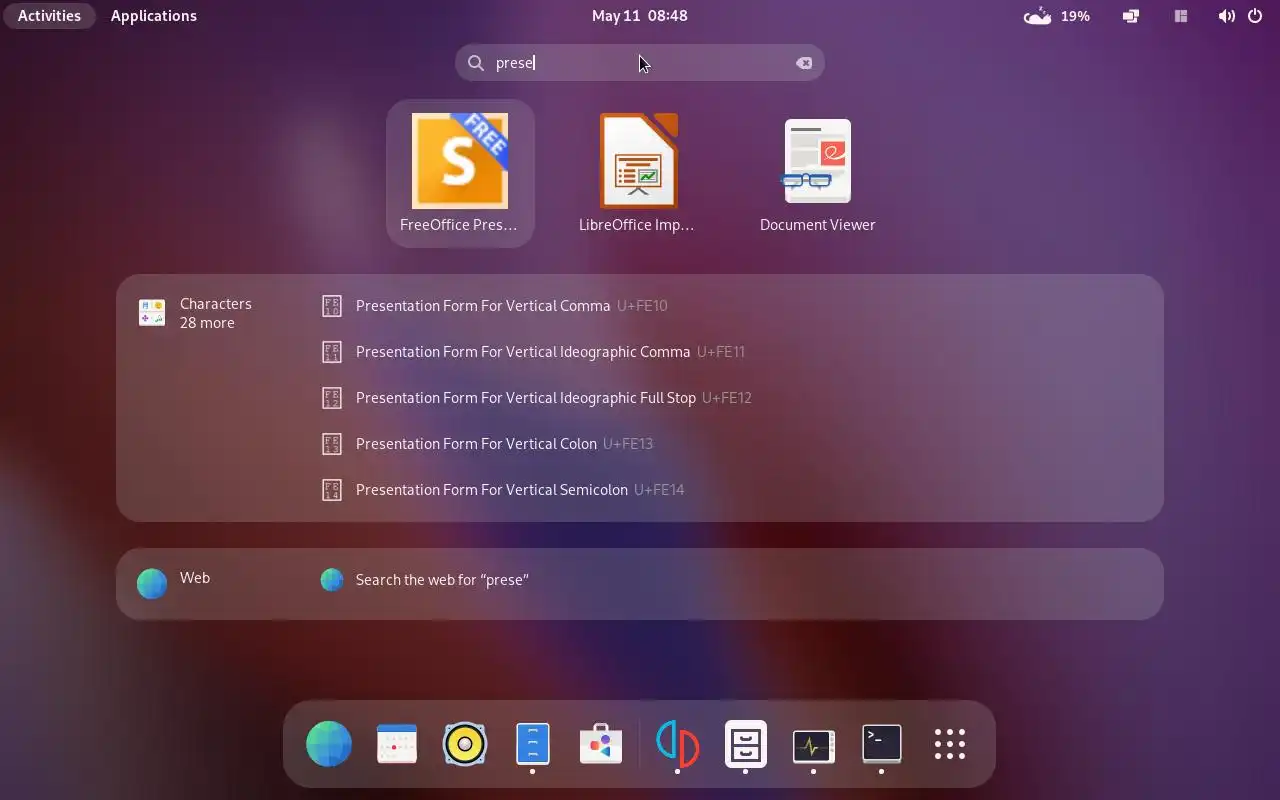Open Terminal from the dock
The image size is (1280, 800).
point(882,744)
